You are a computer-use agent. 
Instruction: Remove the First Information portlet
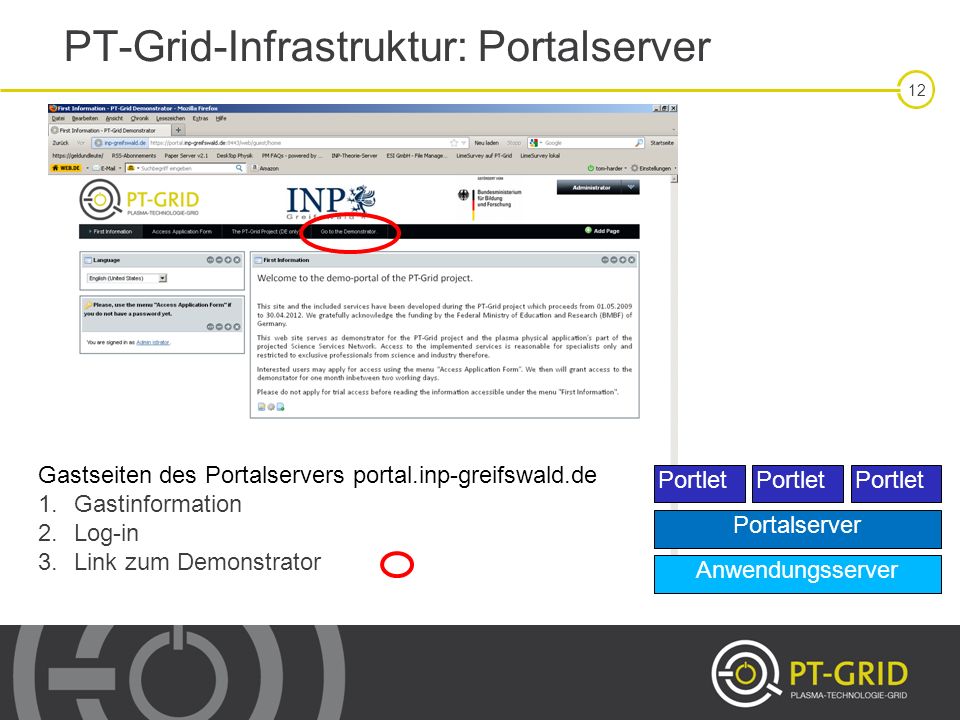(631, 260)
